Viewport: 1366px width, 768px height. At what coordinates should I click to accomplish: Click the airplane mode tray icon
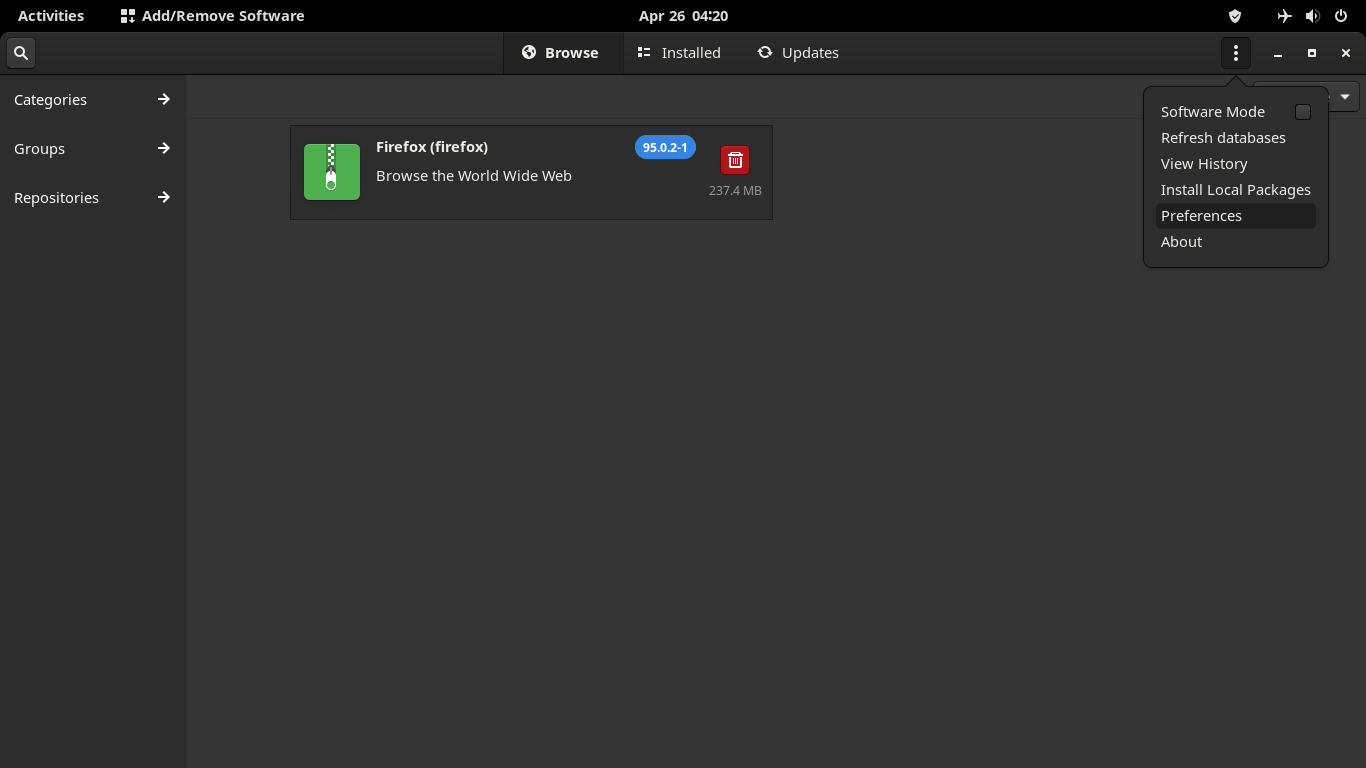[1284, 15]
